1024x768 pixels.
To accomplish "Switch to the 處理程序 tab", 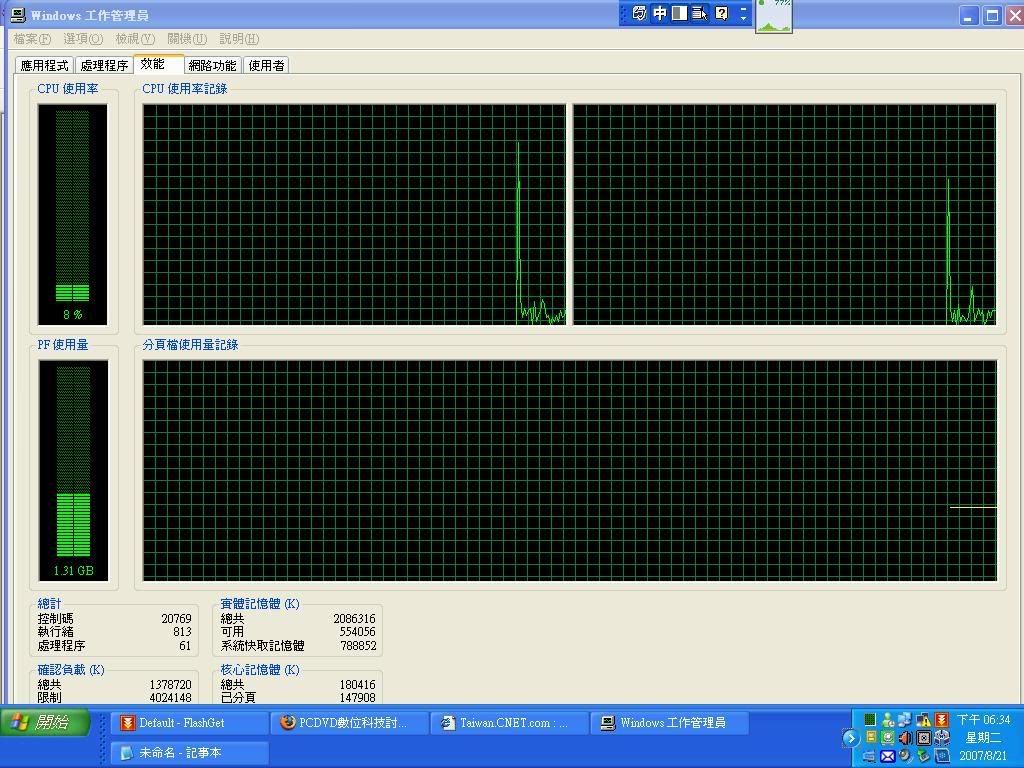I will (x=104, y=66).
